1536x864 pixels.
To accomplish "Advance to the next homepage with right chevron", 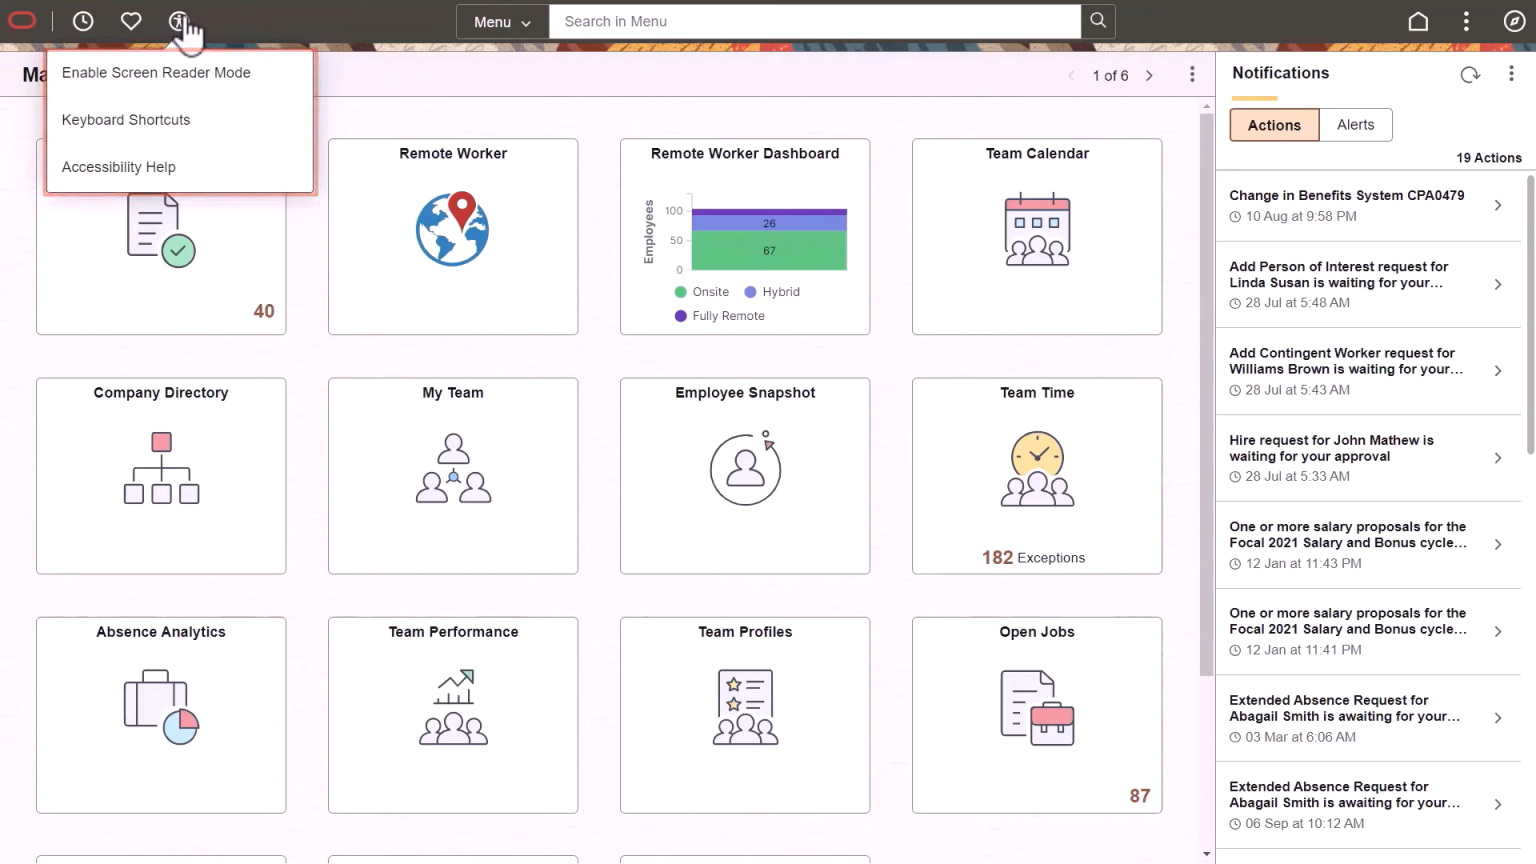I will click(x=1149, y=75).
